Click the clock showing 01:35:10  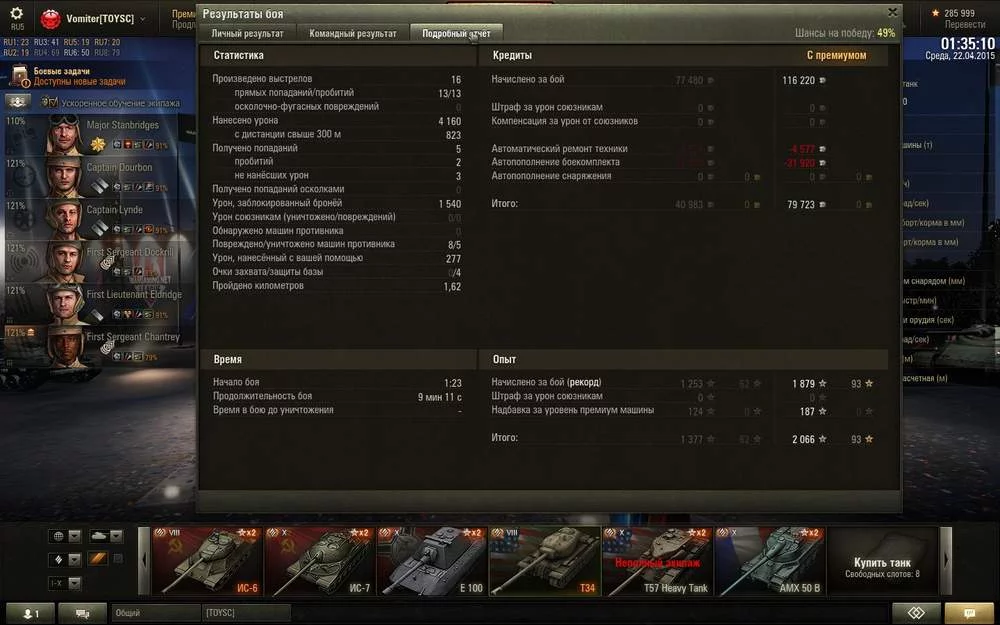(967, 43)
